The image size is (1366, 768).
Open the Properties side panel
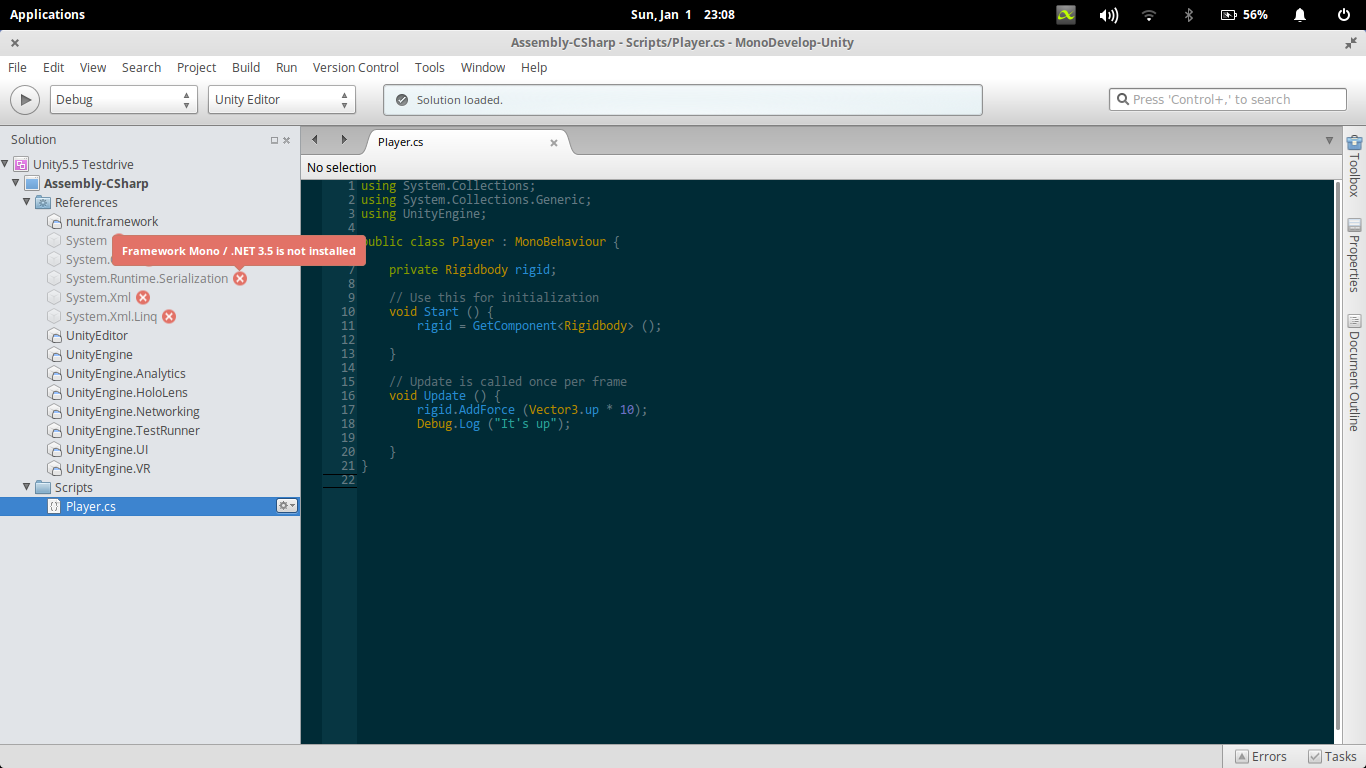[x=1354, y=255]
